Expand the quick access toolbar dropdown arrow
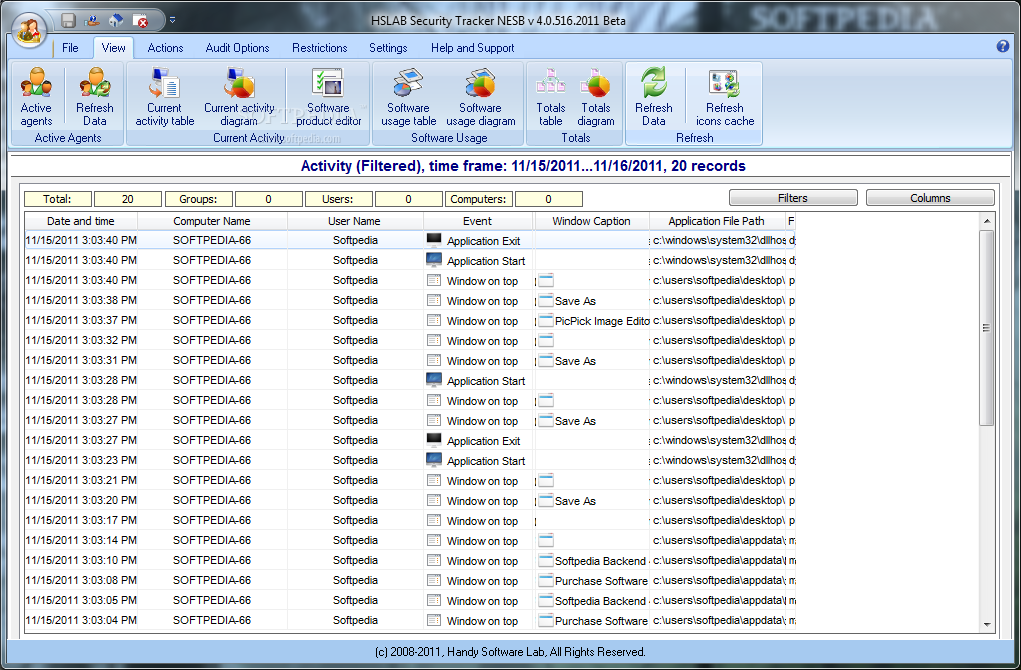Screen dimensions: 1021x670 pyautogui.click(x=172, y=20)
